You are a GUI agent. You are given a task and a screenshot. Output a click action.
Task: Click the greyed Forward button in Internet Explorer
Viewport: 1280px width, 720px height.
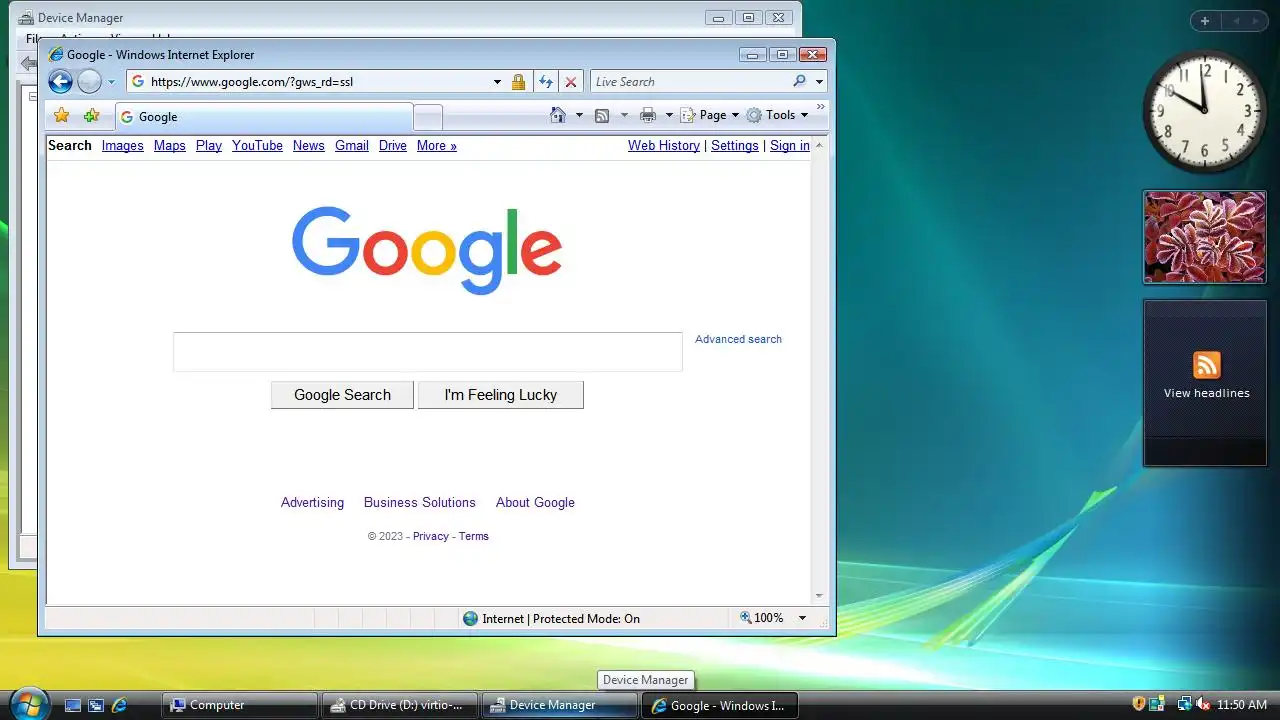[x=89, y=82]
